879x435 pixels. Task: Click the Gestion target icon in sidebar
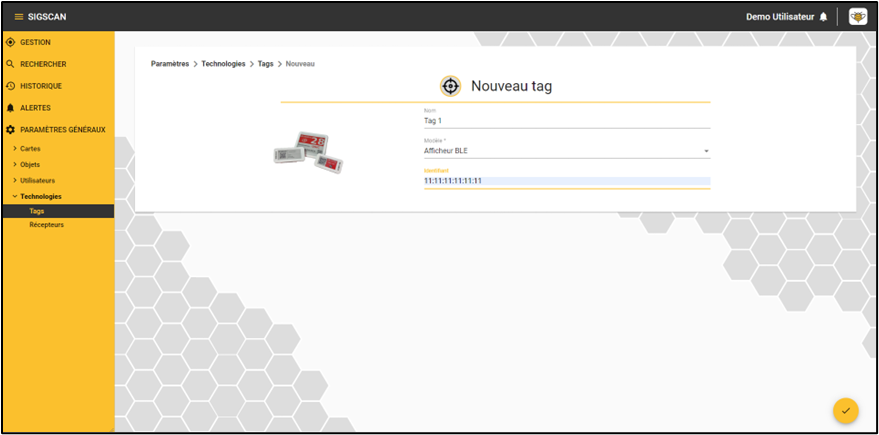[10, 42]
